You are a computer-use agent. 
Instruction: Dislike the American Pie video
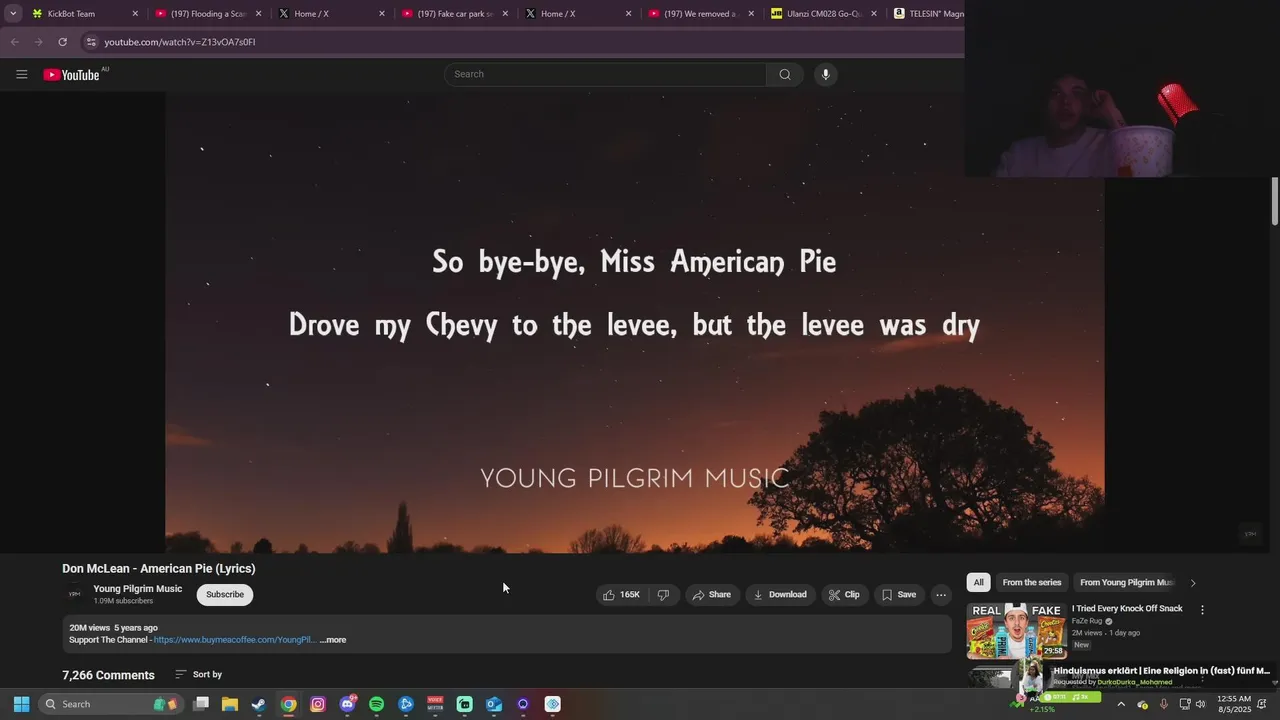point(663,595)
